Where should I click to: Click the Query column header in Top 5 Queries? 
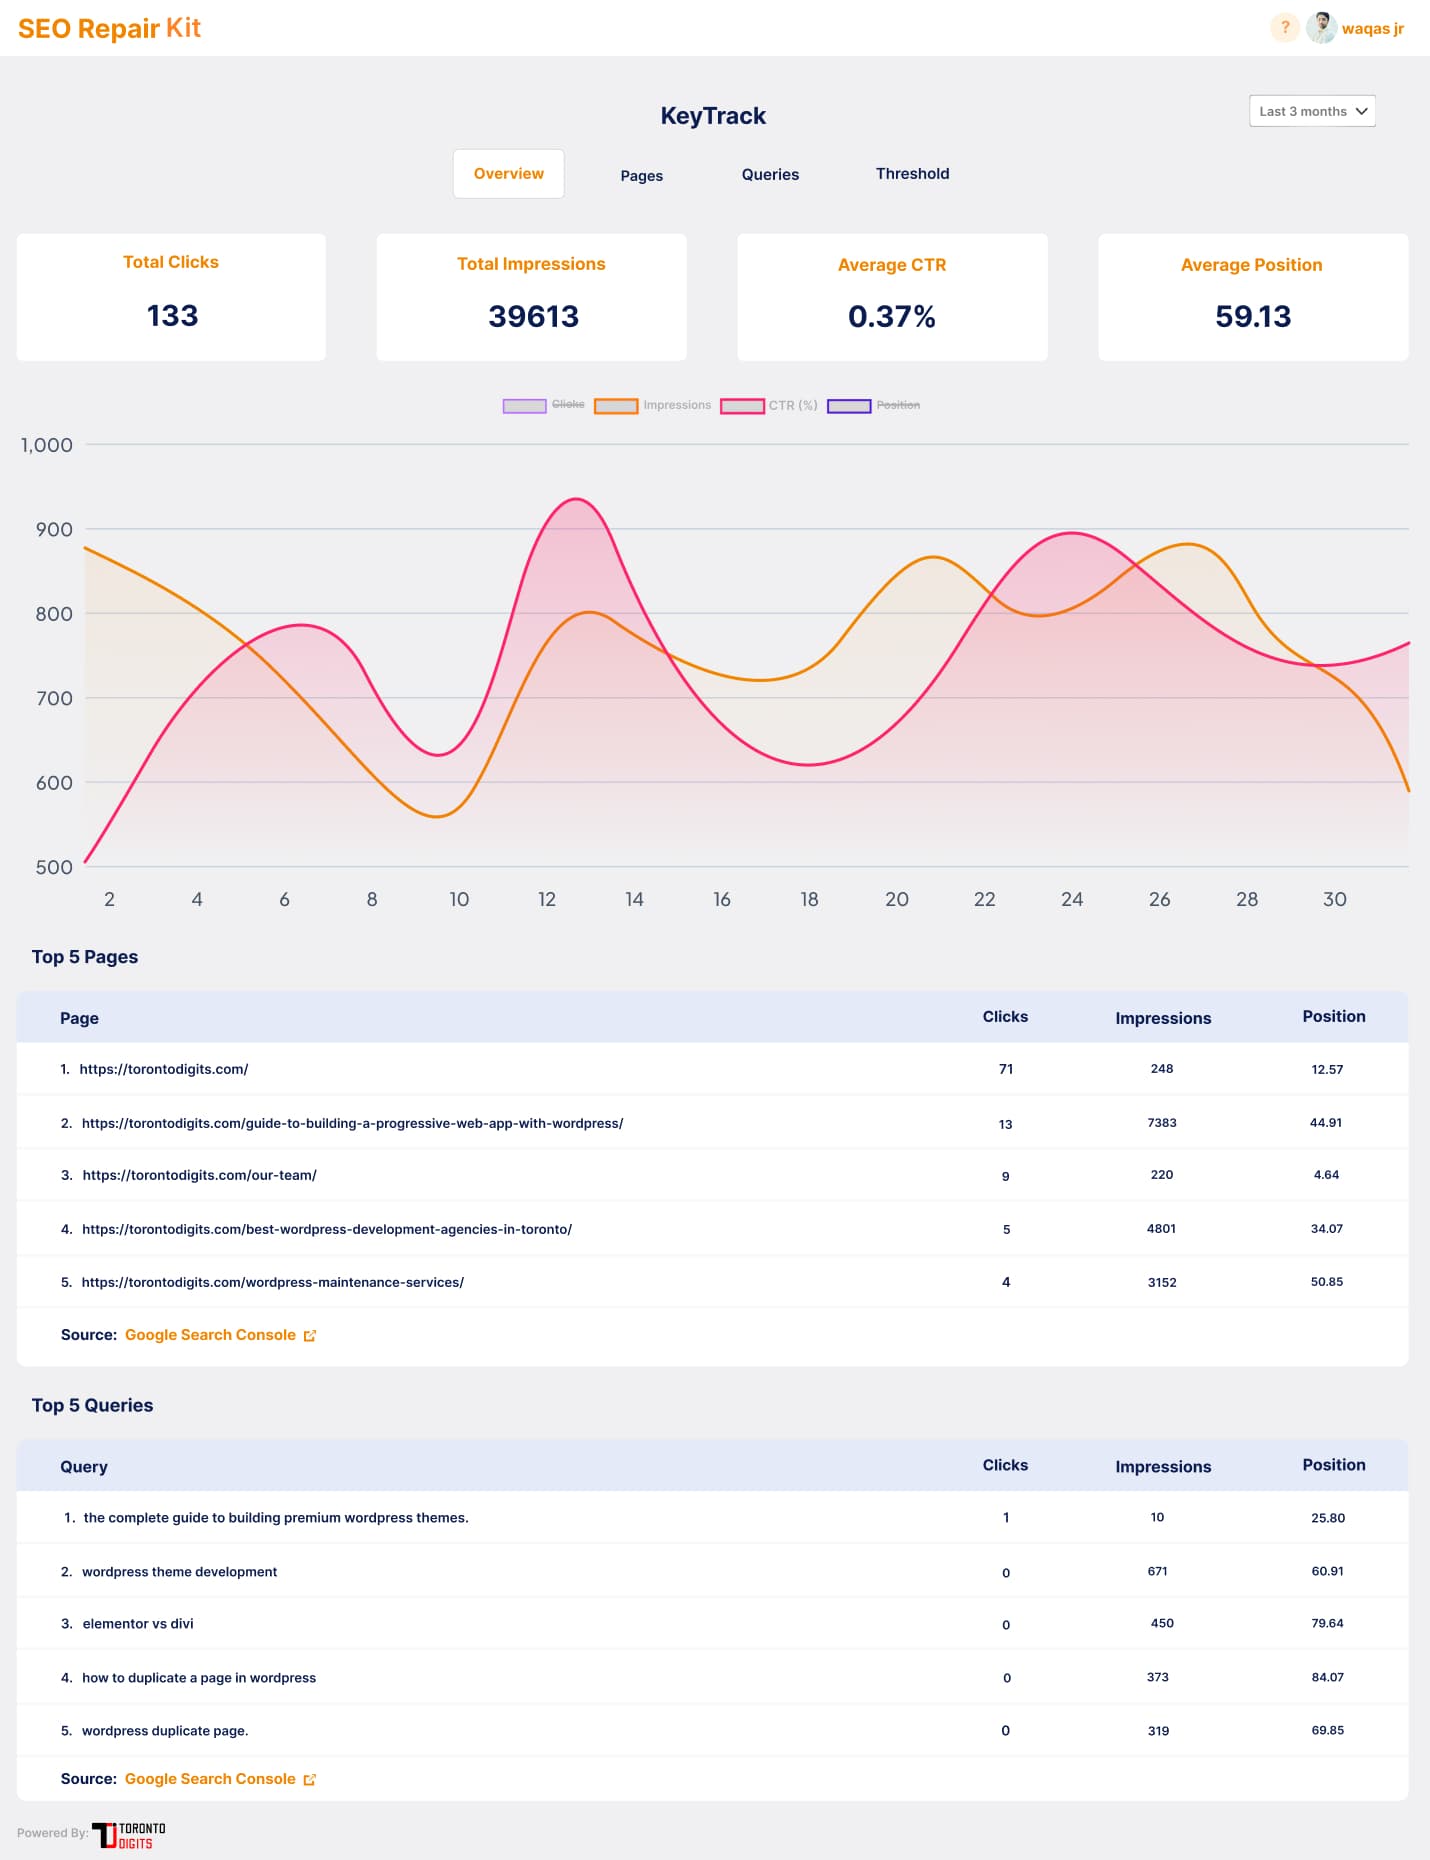click(x=84, y=1467)
